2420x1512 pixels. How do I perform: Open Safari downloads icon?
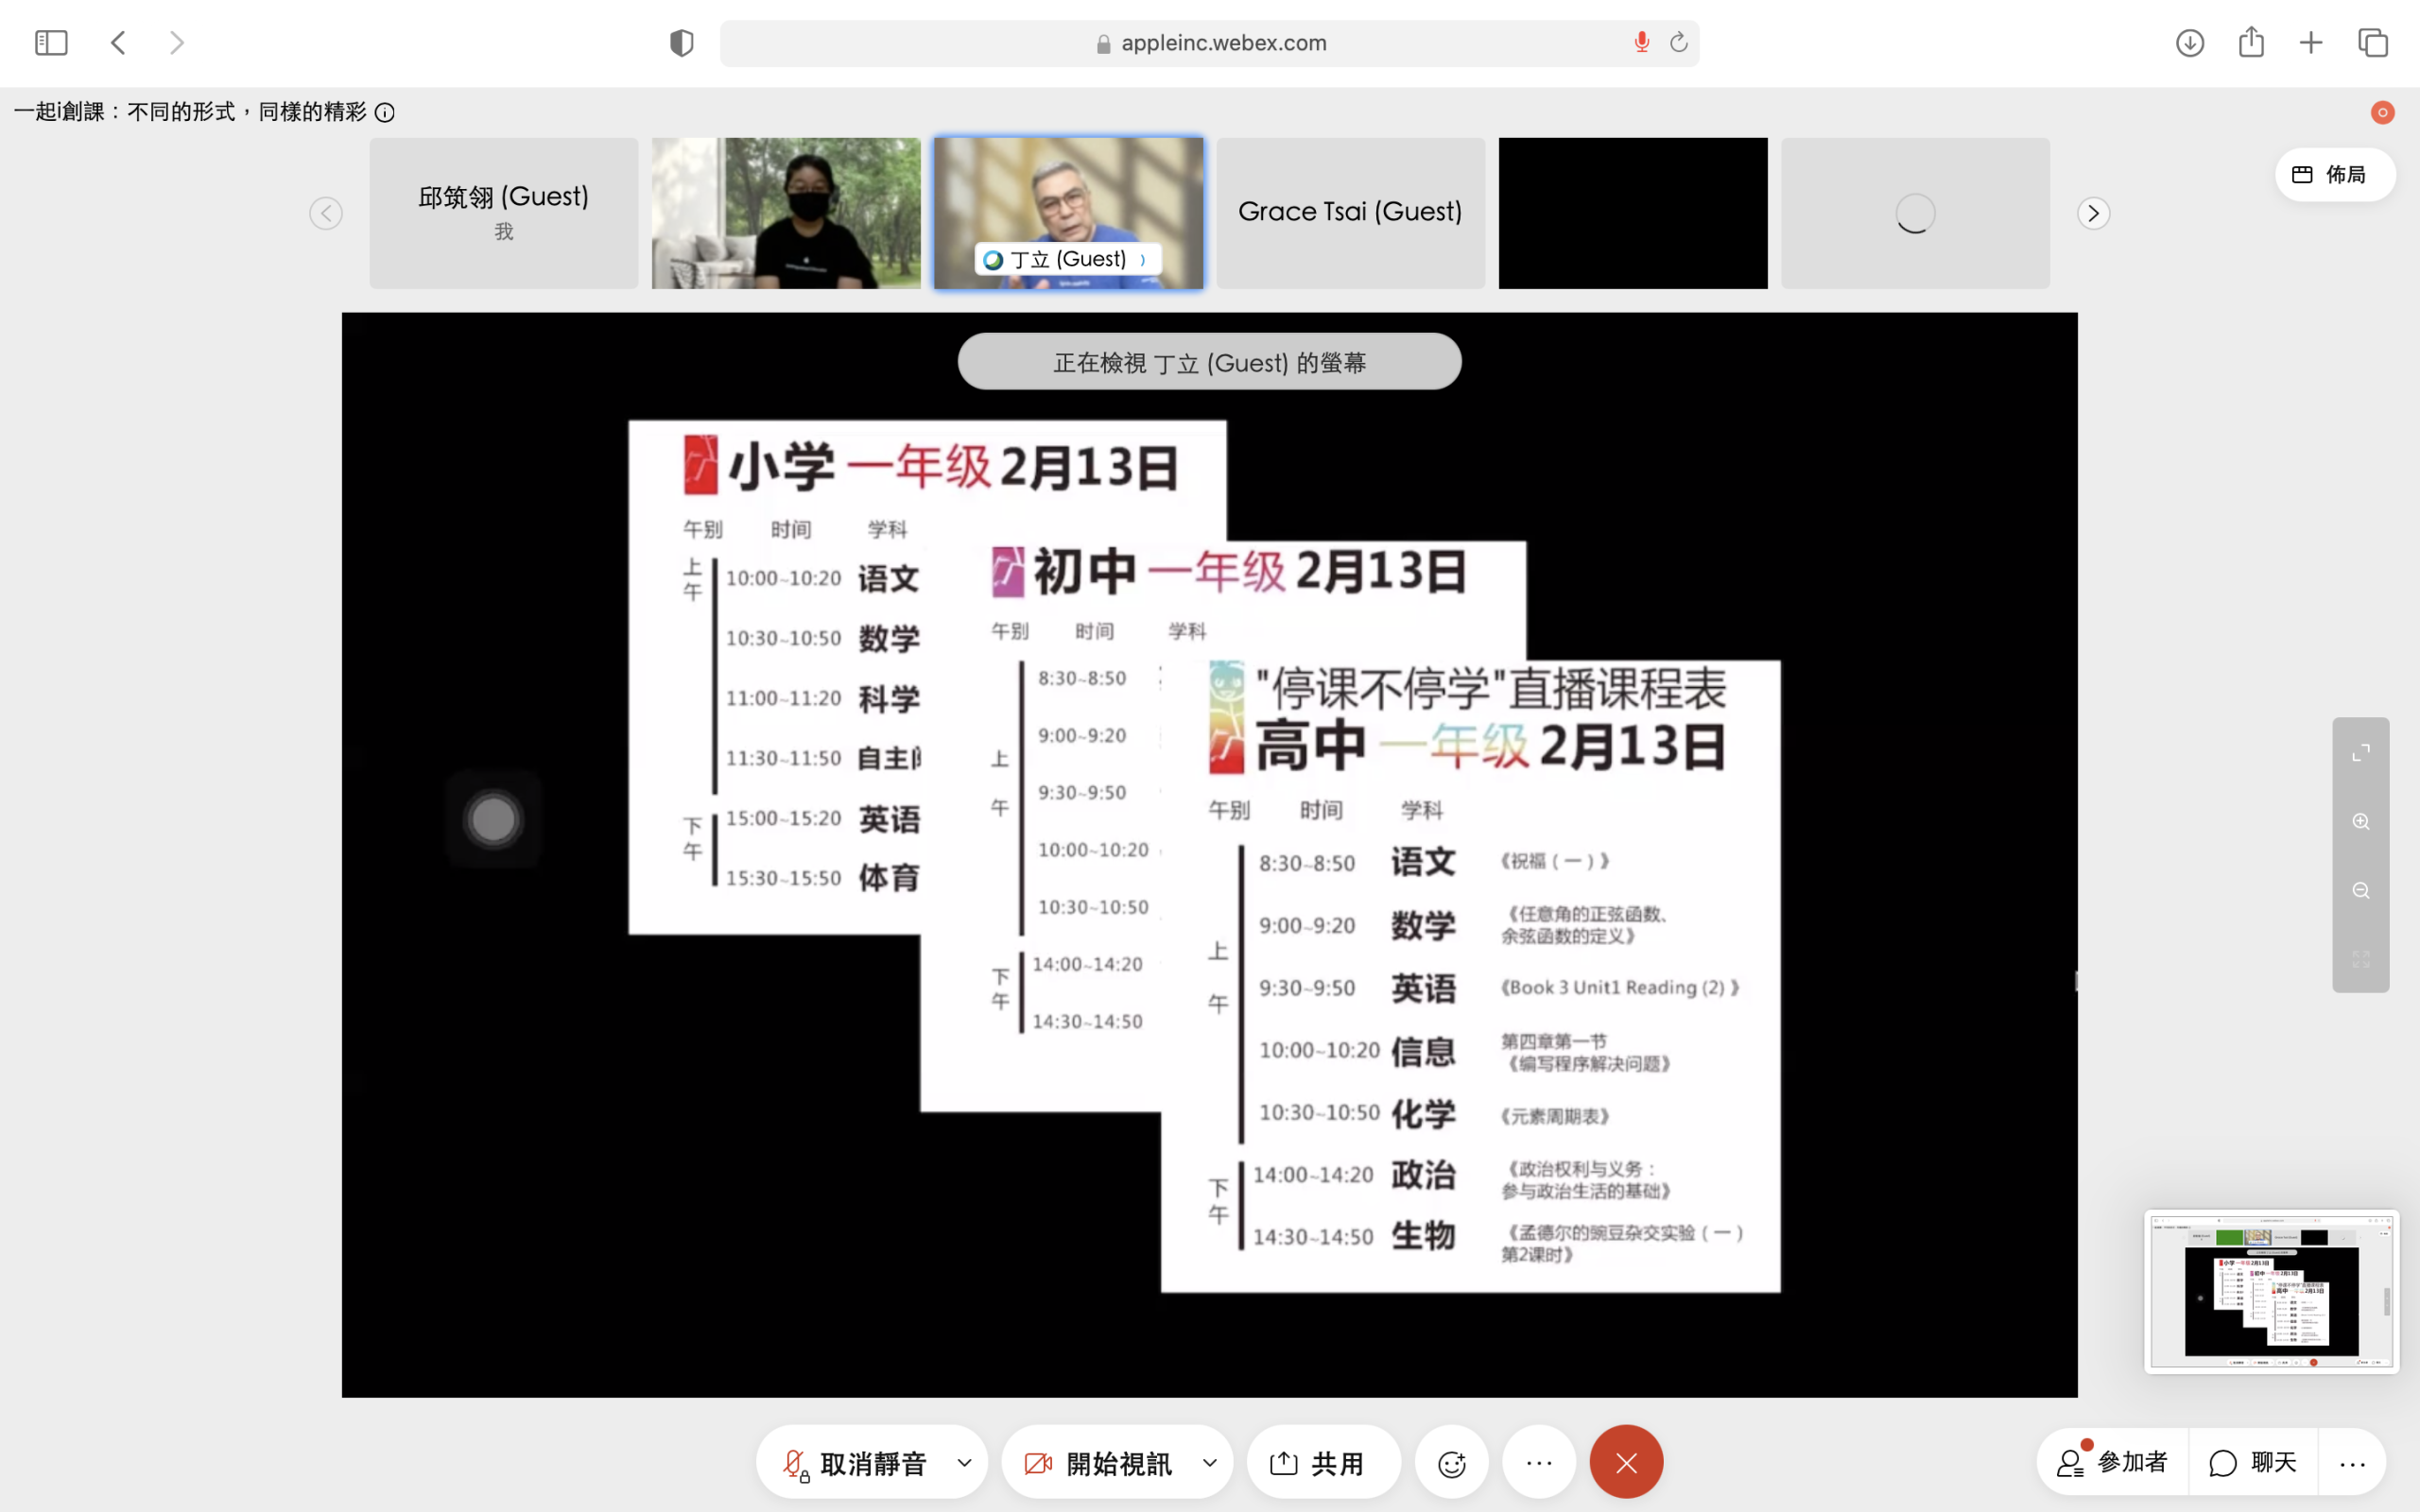coord(2189,42)
